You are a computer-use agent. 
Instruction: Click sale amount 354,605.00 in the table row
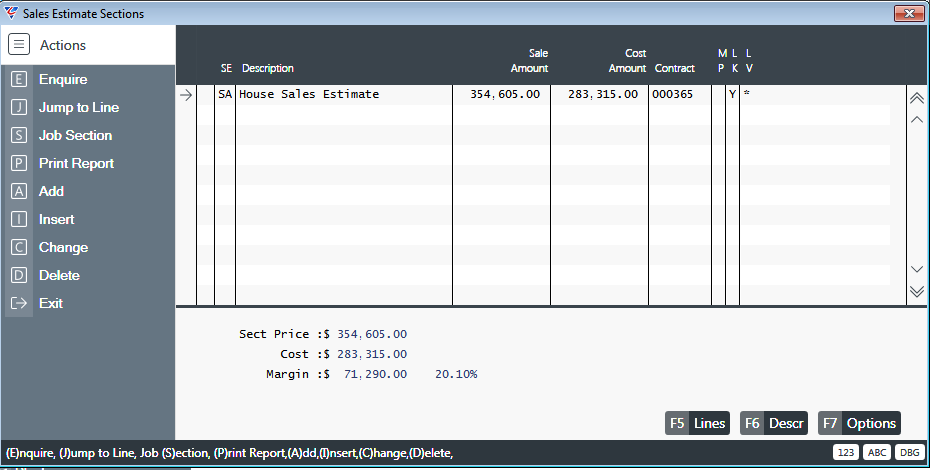coord(505,94)
